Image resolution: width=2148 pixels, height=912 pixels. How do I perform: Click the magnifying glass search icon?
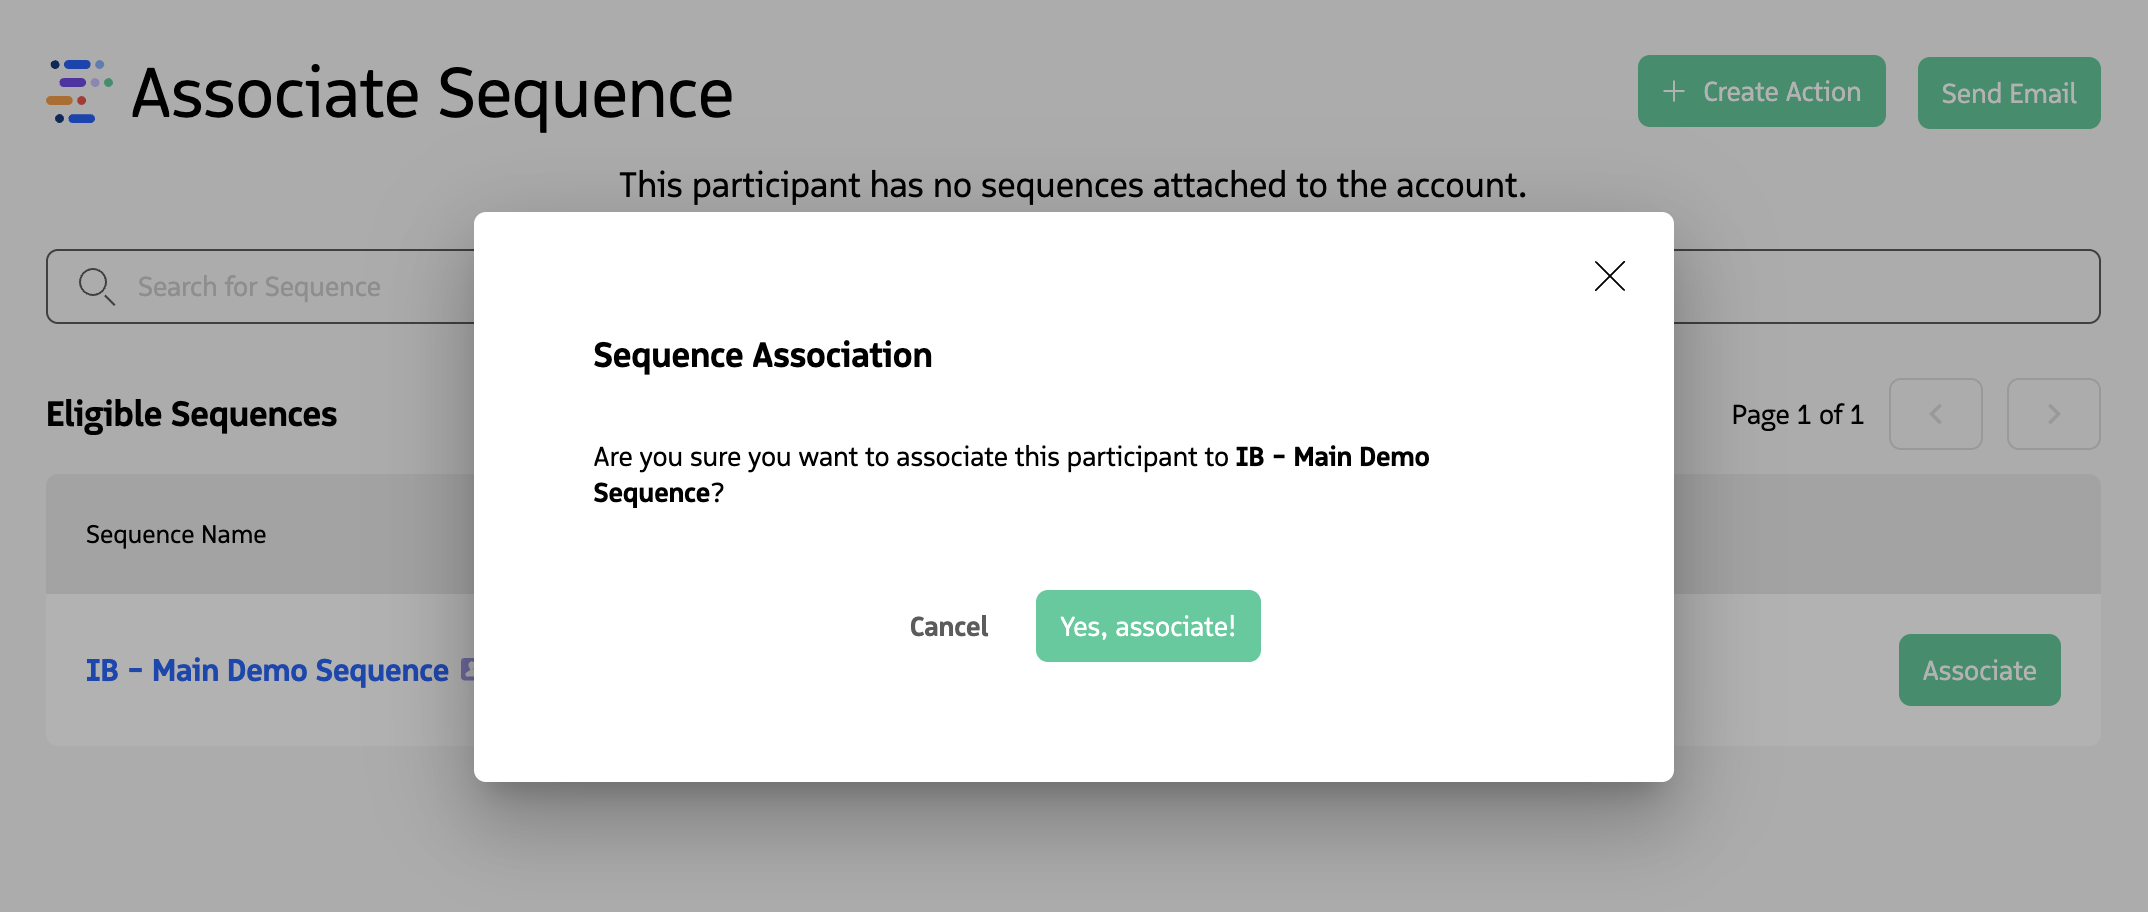click(95, 286)
